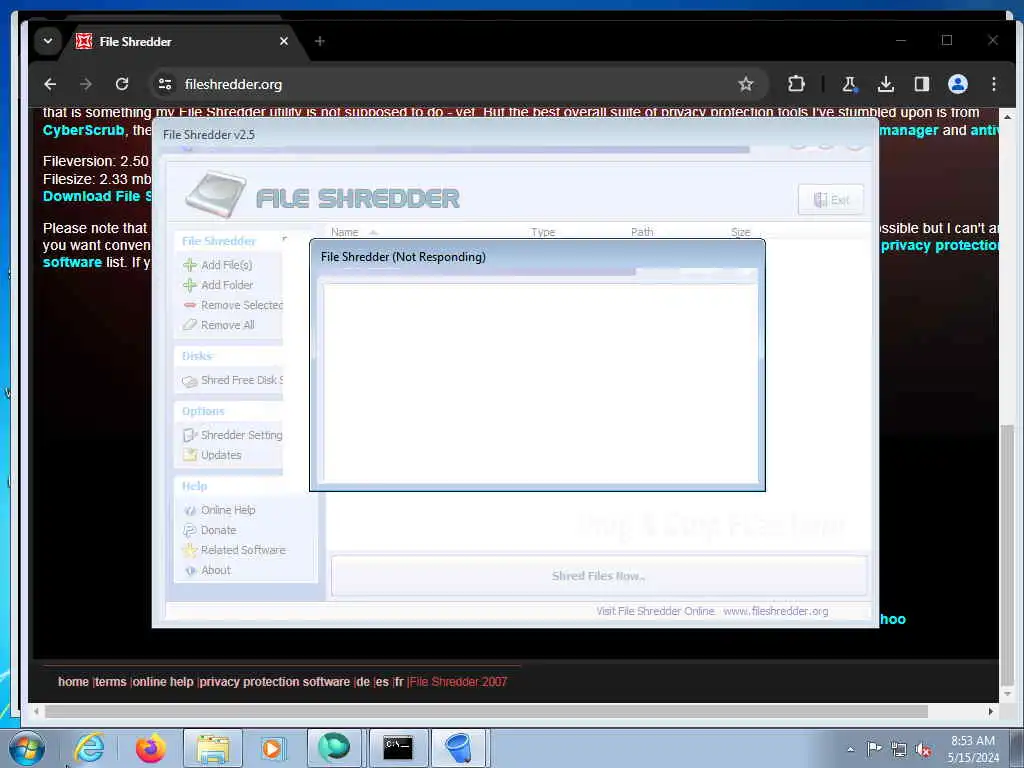Open the browser Extensions puzzle icon
The width and height of the screenshot is (1024, 768).
click(796, 84)
